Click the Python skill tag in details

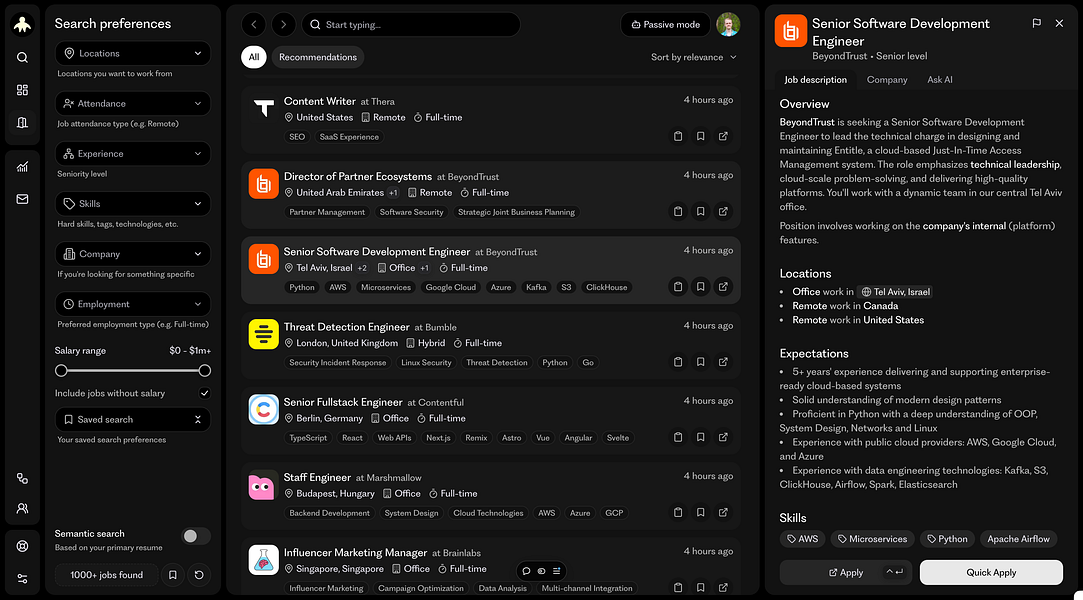(x=947, y=539)
